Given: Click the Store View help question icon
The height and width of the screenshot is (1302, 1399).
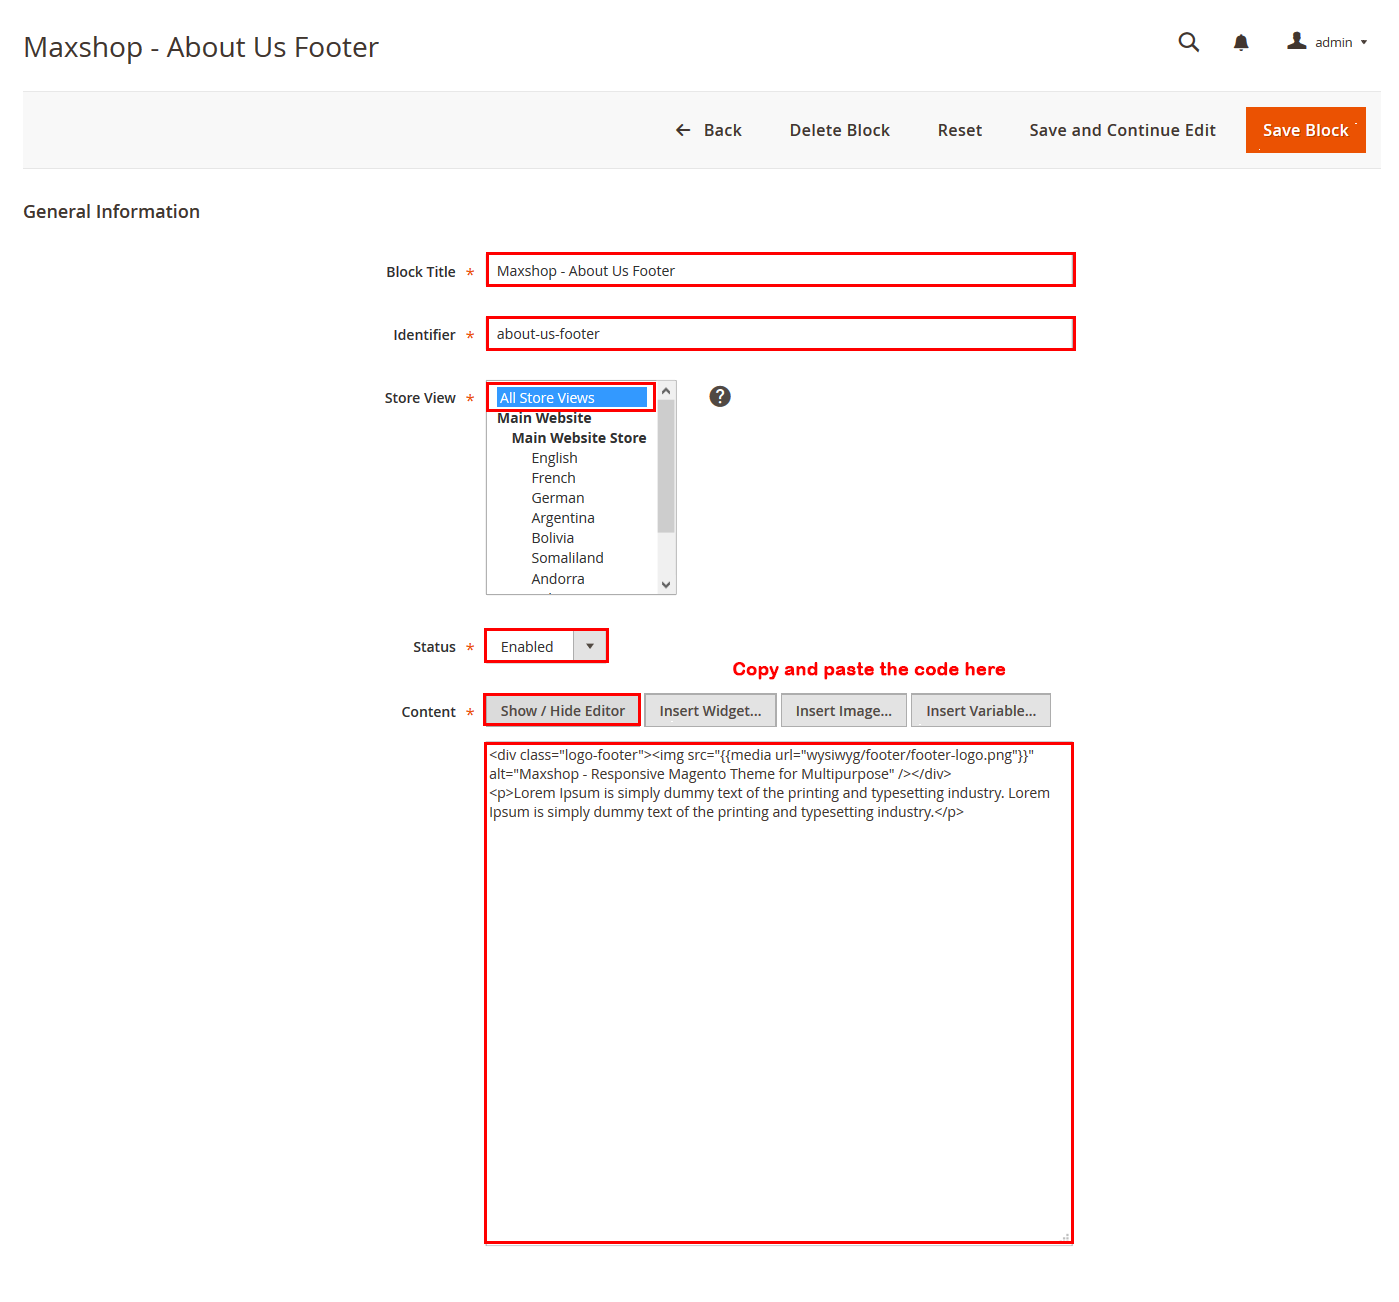Looking at the screenshot, I should click(x=720, y=397).
